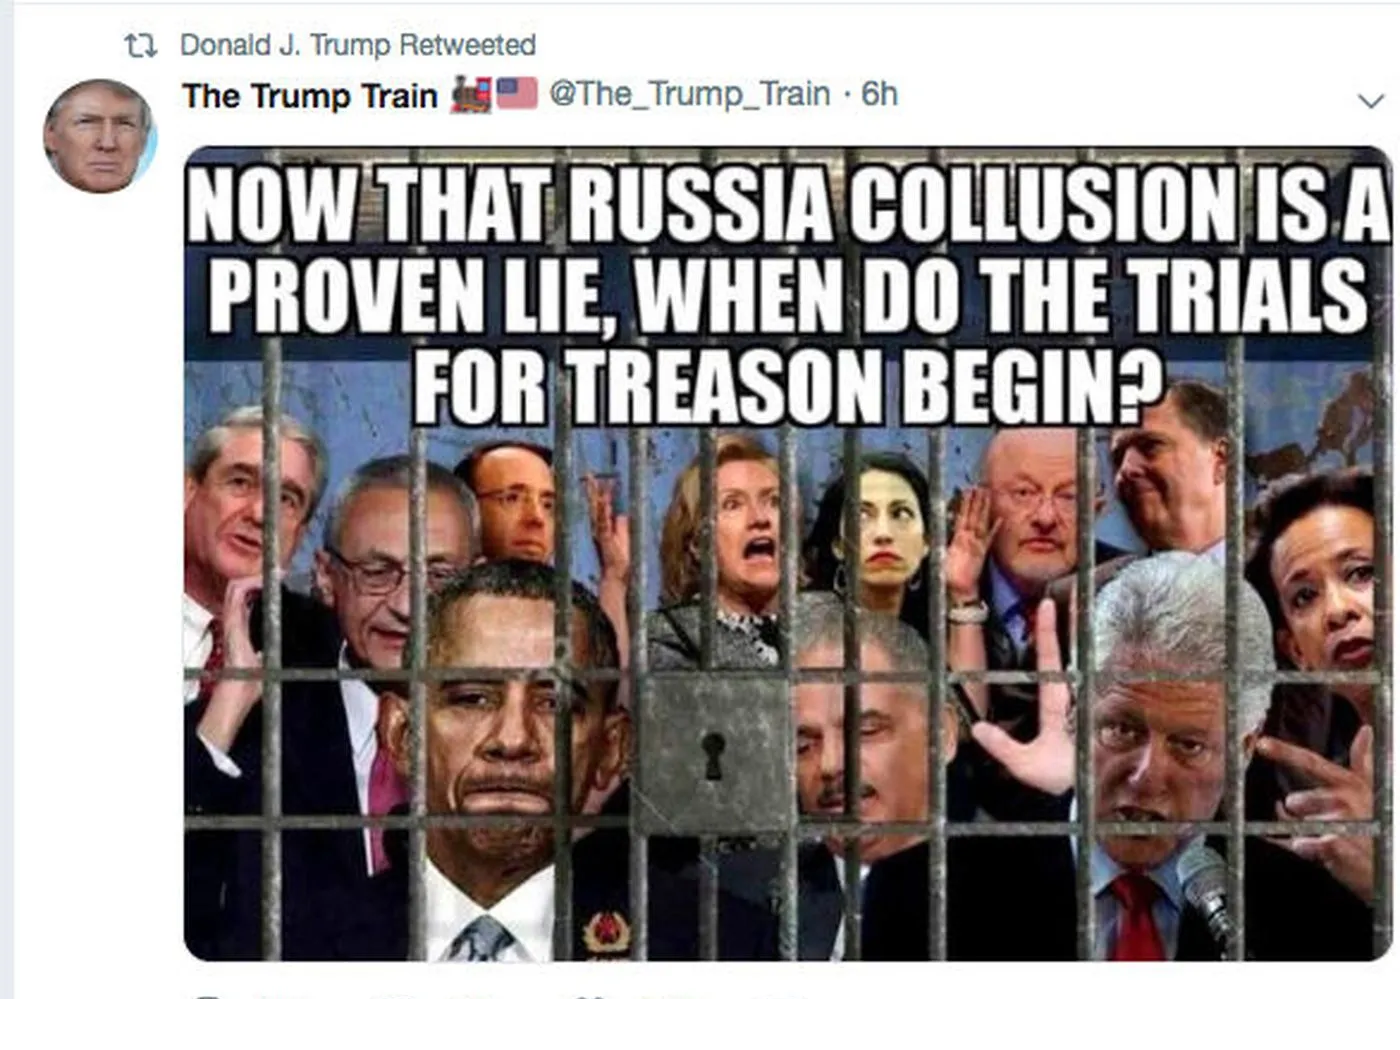Expand the tweet options chevron menu
The width and height of the screenshot is (1400, 1050).
coord(1371,101)
